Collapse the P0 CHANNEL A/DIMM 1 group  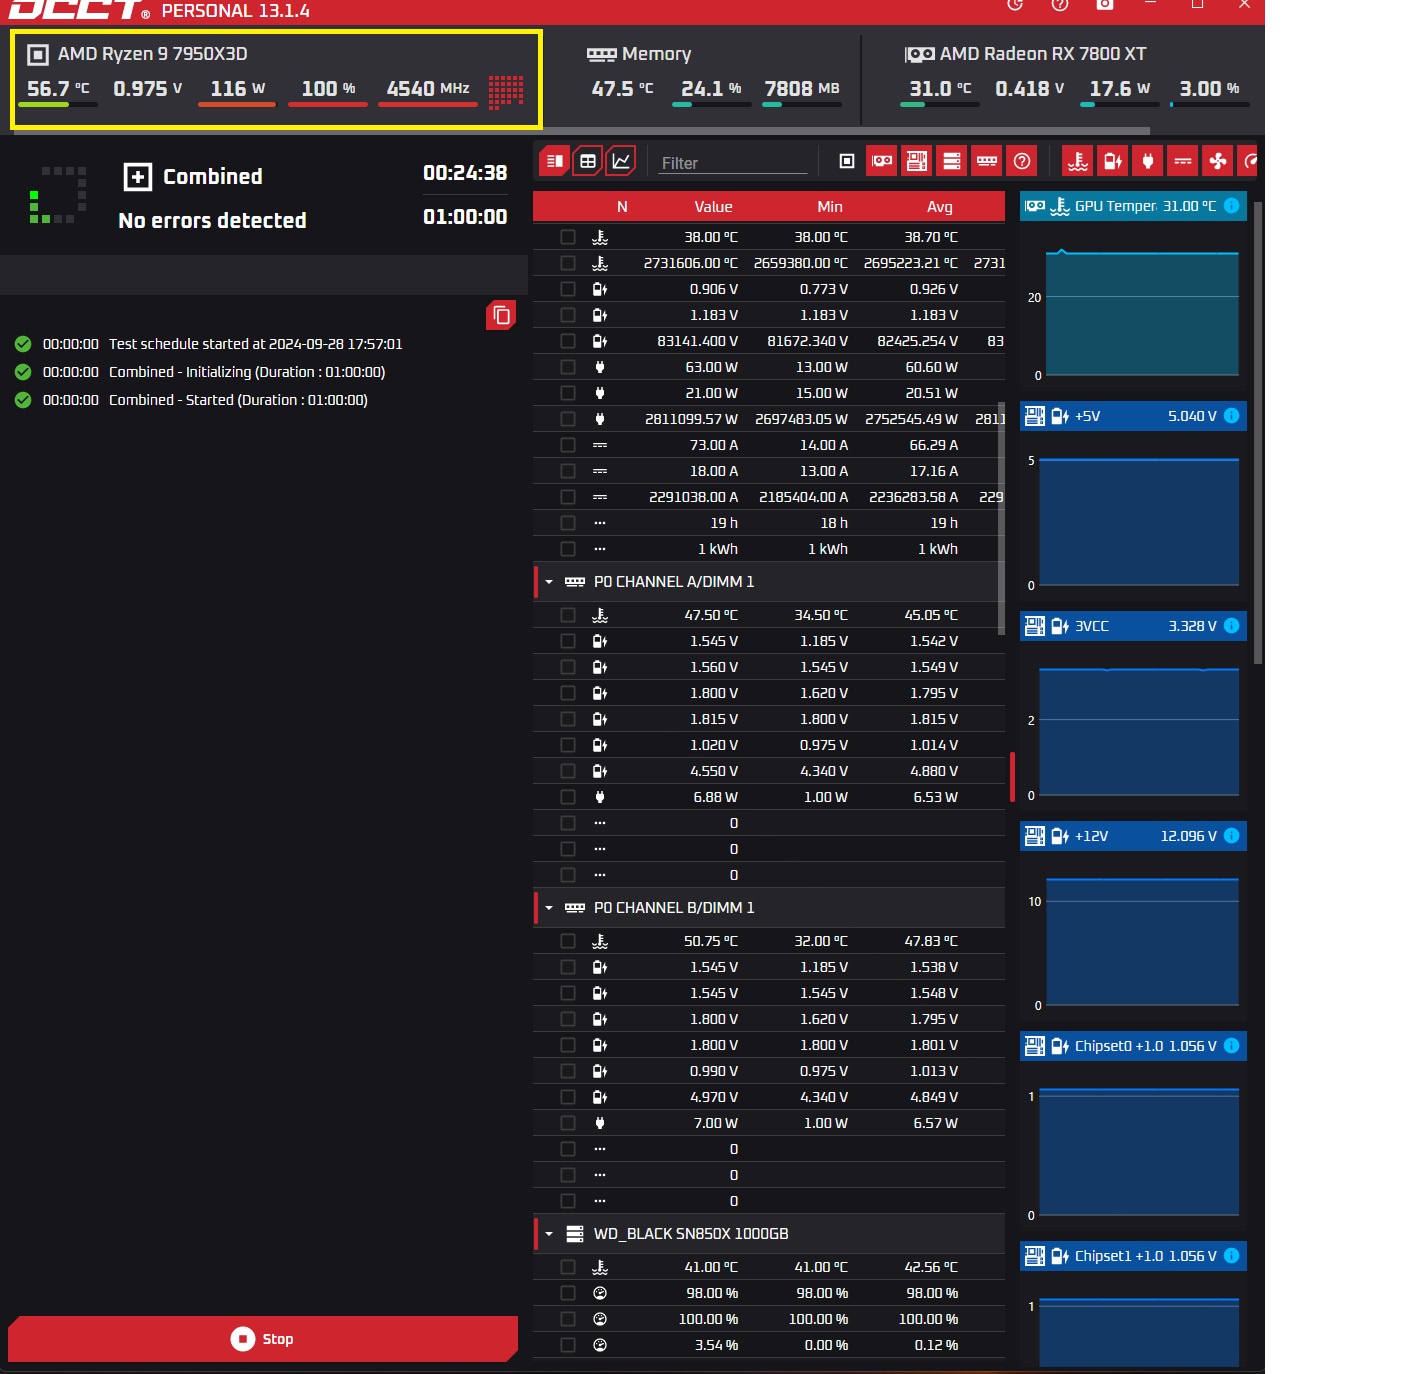pyautogui.click(x=549, y=582)
